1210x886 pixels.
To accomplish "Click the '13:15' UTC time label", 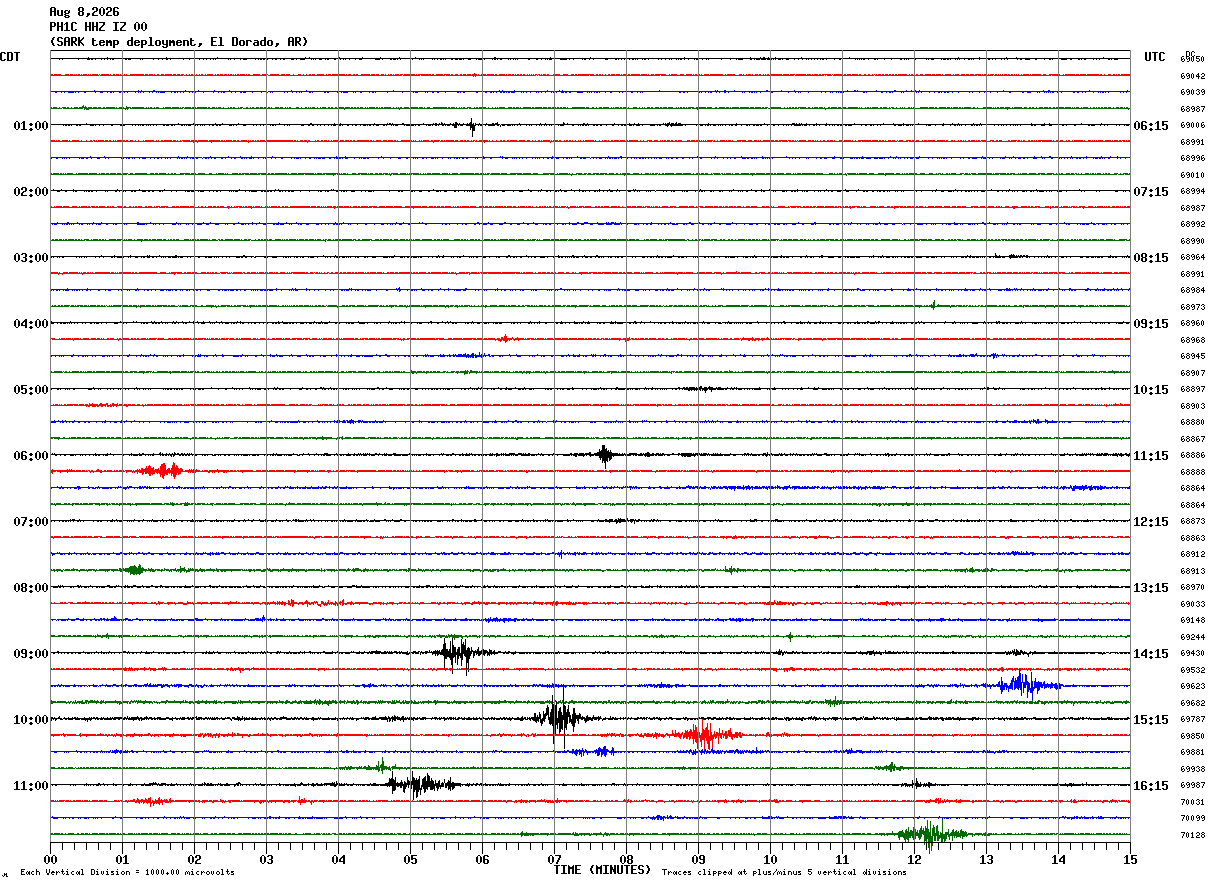I will (x=1151, y=588).
